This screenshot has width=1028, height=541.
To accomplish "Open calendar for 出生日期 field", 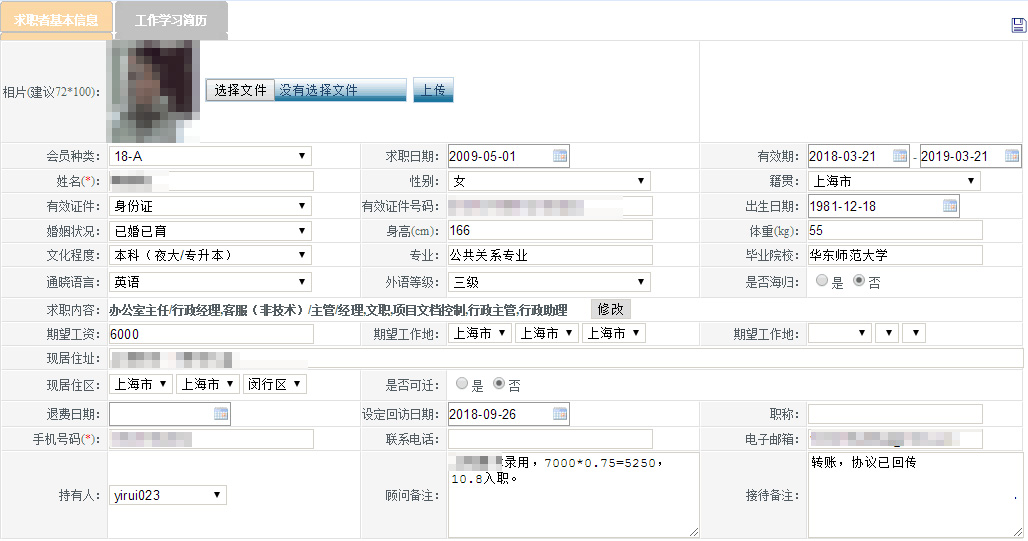I will pyautogui.click(x=950, y=206).
